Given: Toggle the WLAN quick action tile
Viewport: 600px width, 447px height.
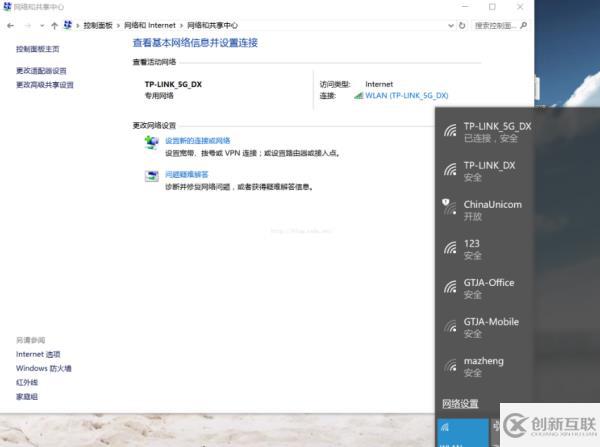Looking at the screenshot, I should pos(463,432).
